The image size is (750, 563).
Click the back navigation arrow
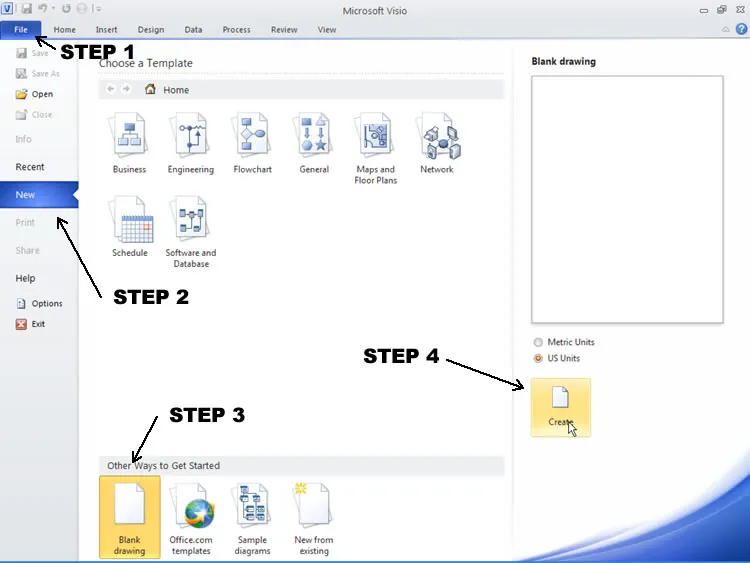click(x=110, y=89)
